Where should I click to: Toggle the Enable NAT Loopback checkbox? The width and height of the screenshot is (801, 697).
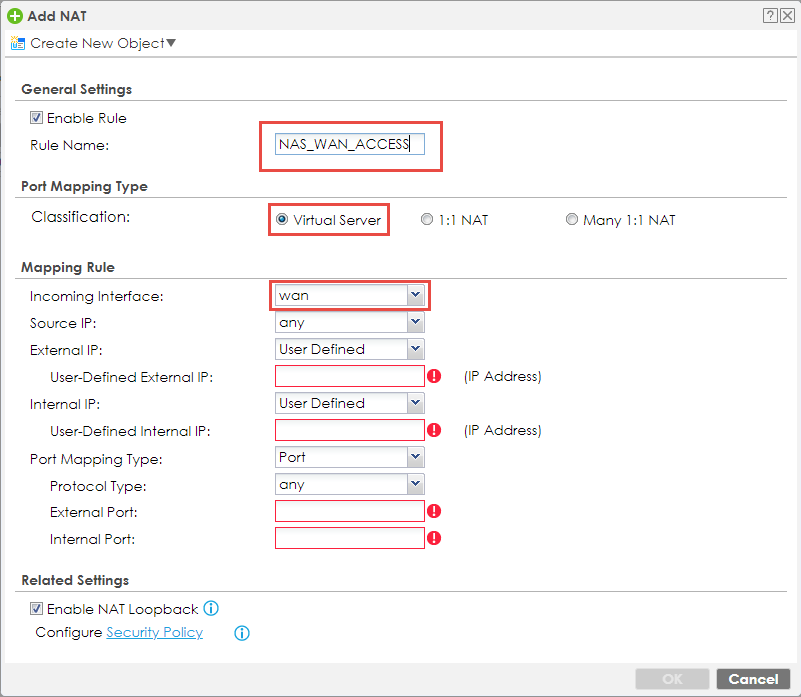coord(37,608)
